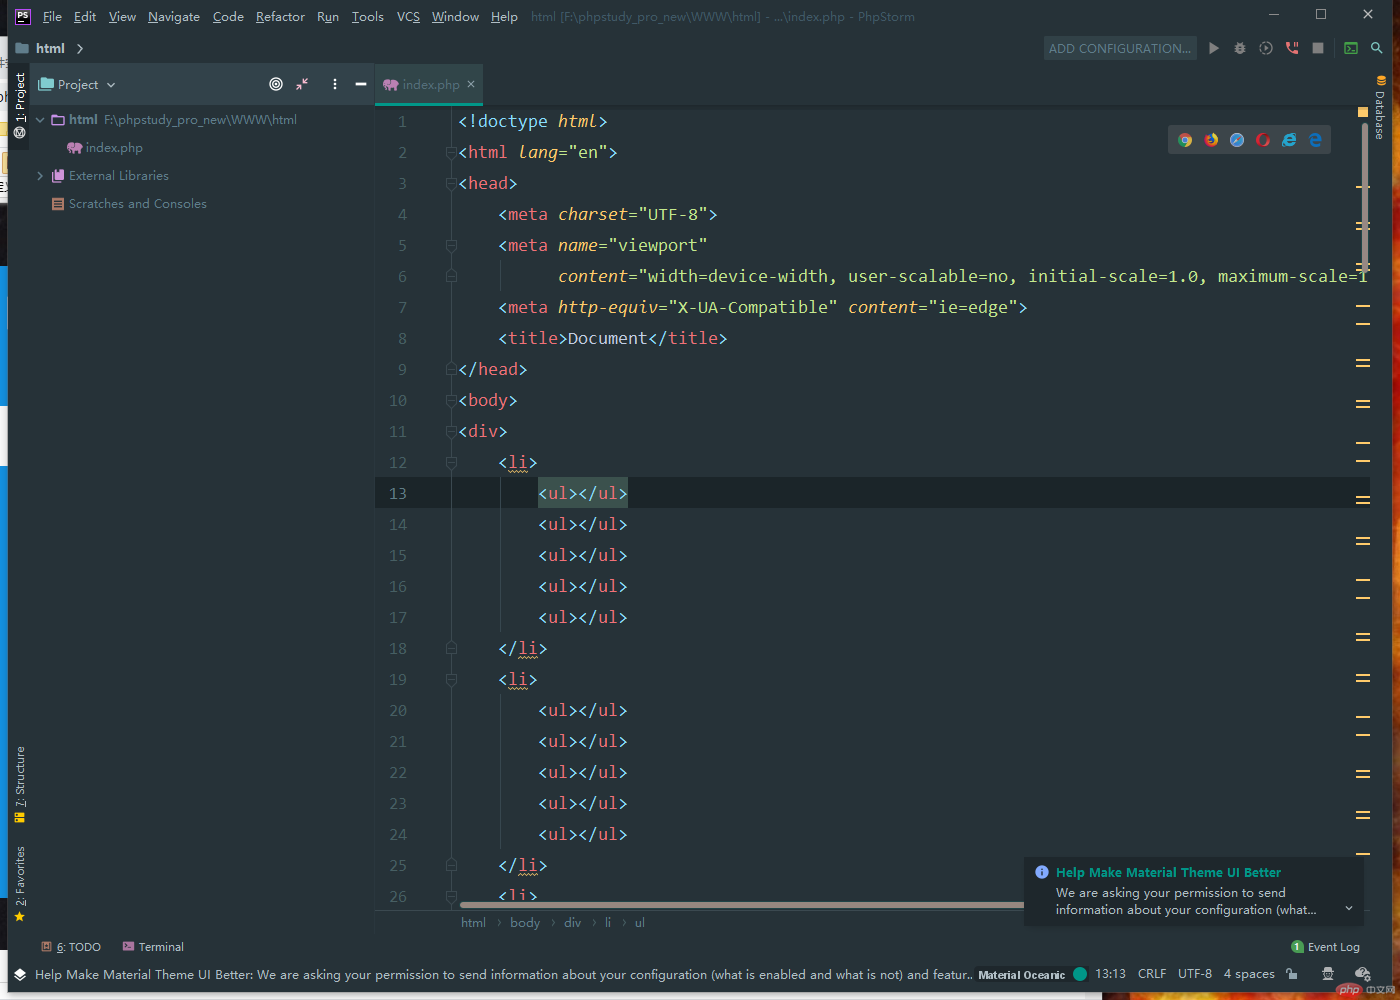Viewport: 1400px width, 1000px height.
Task: Toggle tool window bars icon bottom-left
Action: click(x=19, y=975)
